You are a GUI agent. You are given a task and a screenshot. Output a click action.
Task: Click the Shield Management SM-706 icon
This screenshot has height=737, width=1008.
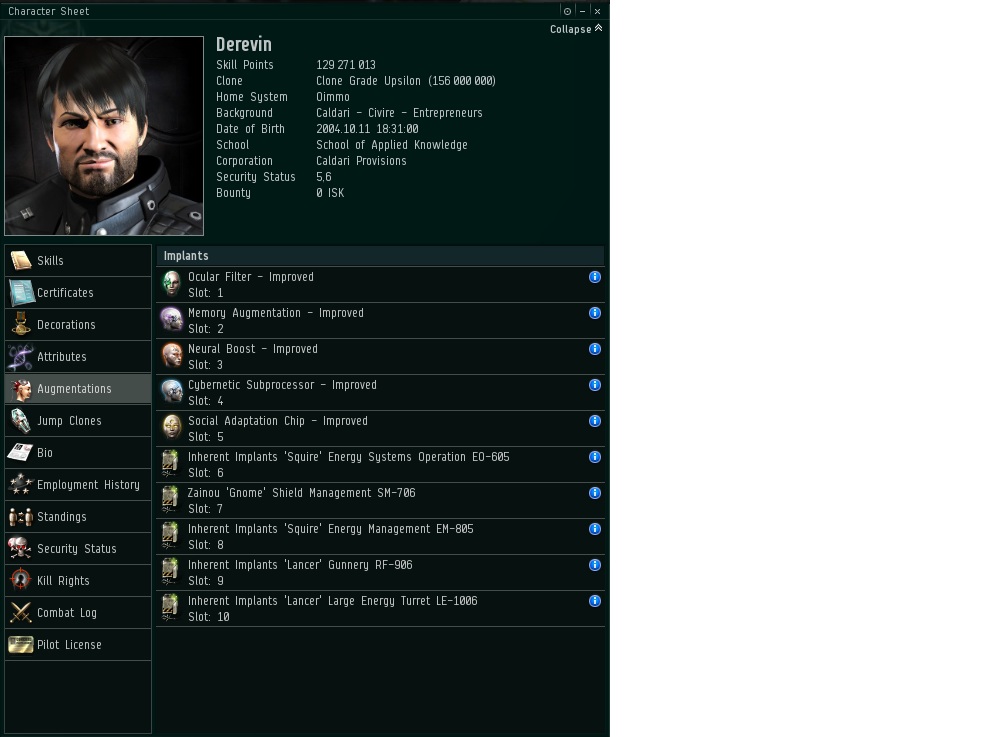point(171,500)
